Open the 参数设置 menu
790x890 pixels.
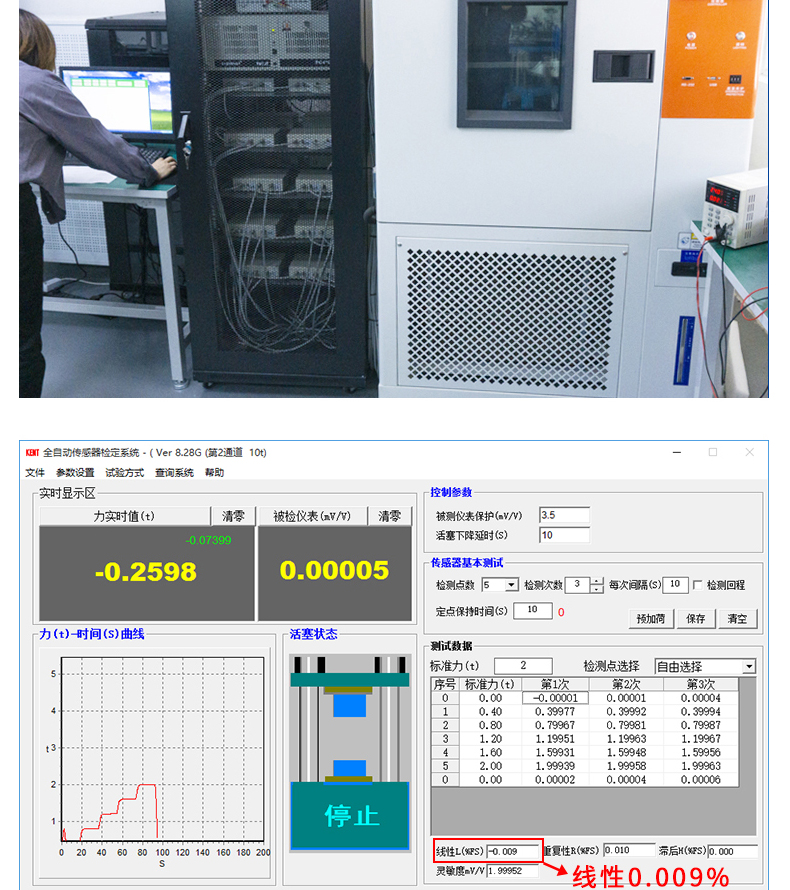75,473
